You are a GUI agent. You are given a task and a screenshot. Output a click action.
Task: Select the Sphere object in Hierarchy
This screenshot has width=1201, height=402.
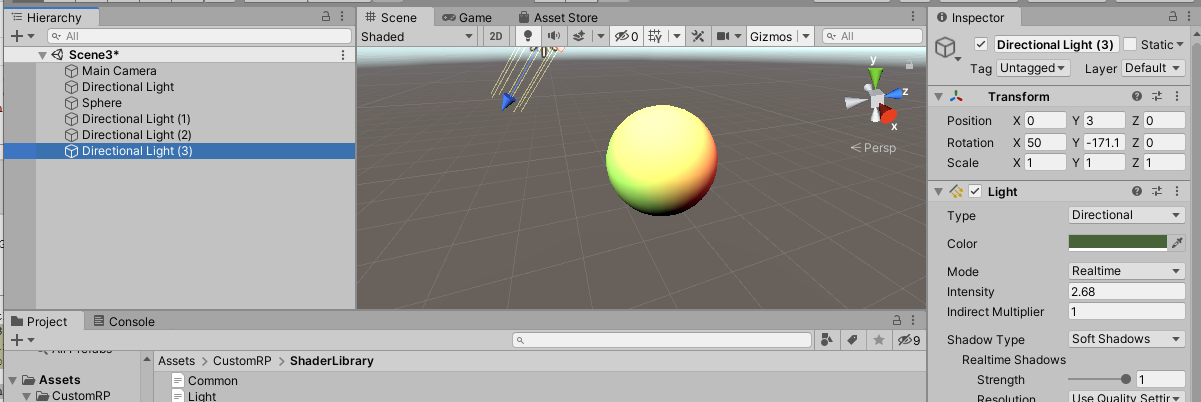[x=102, y=103]
